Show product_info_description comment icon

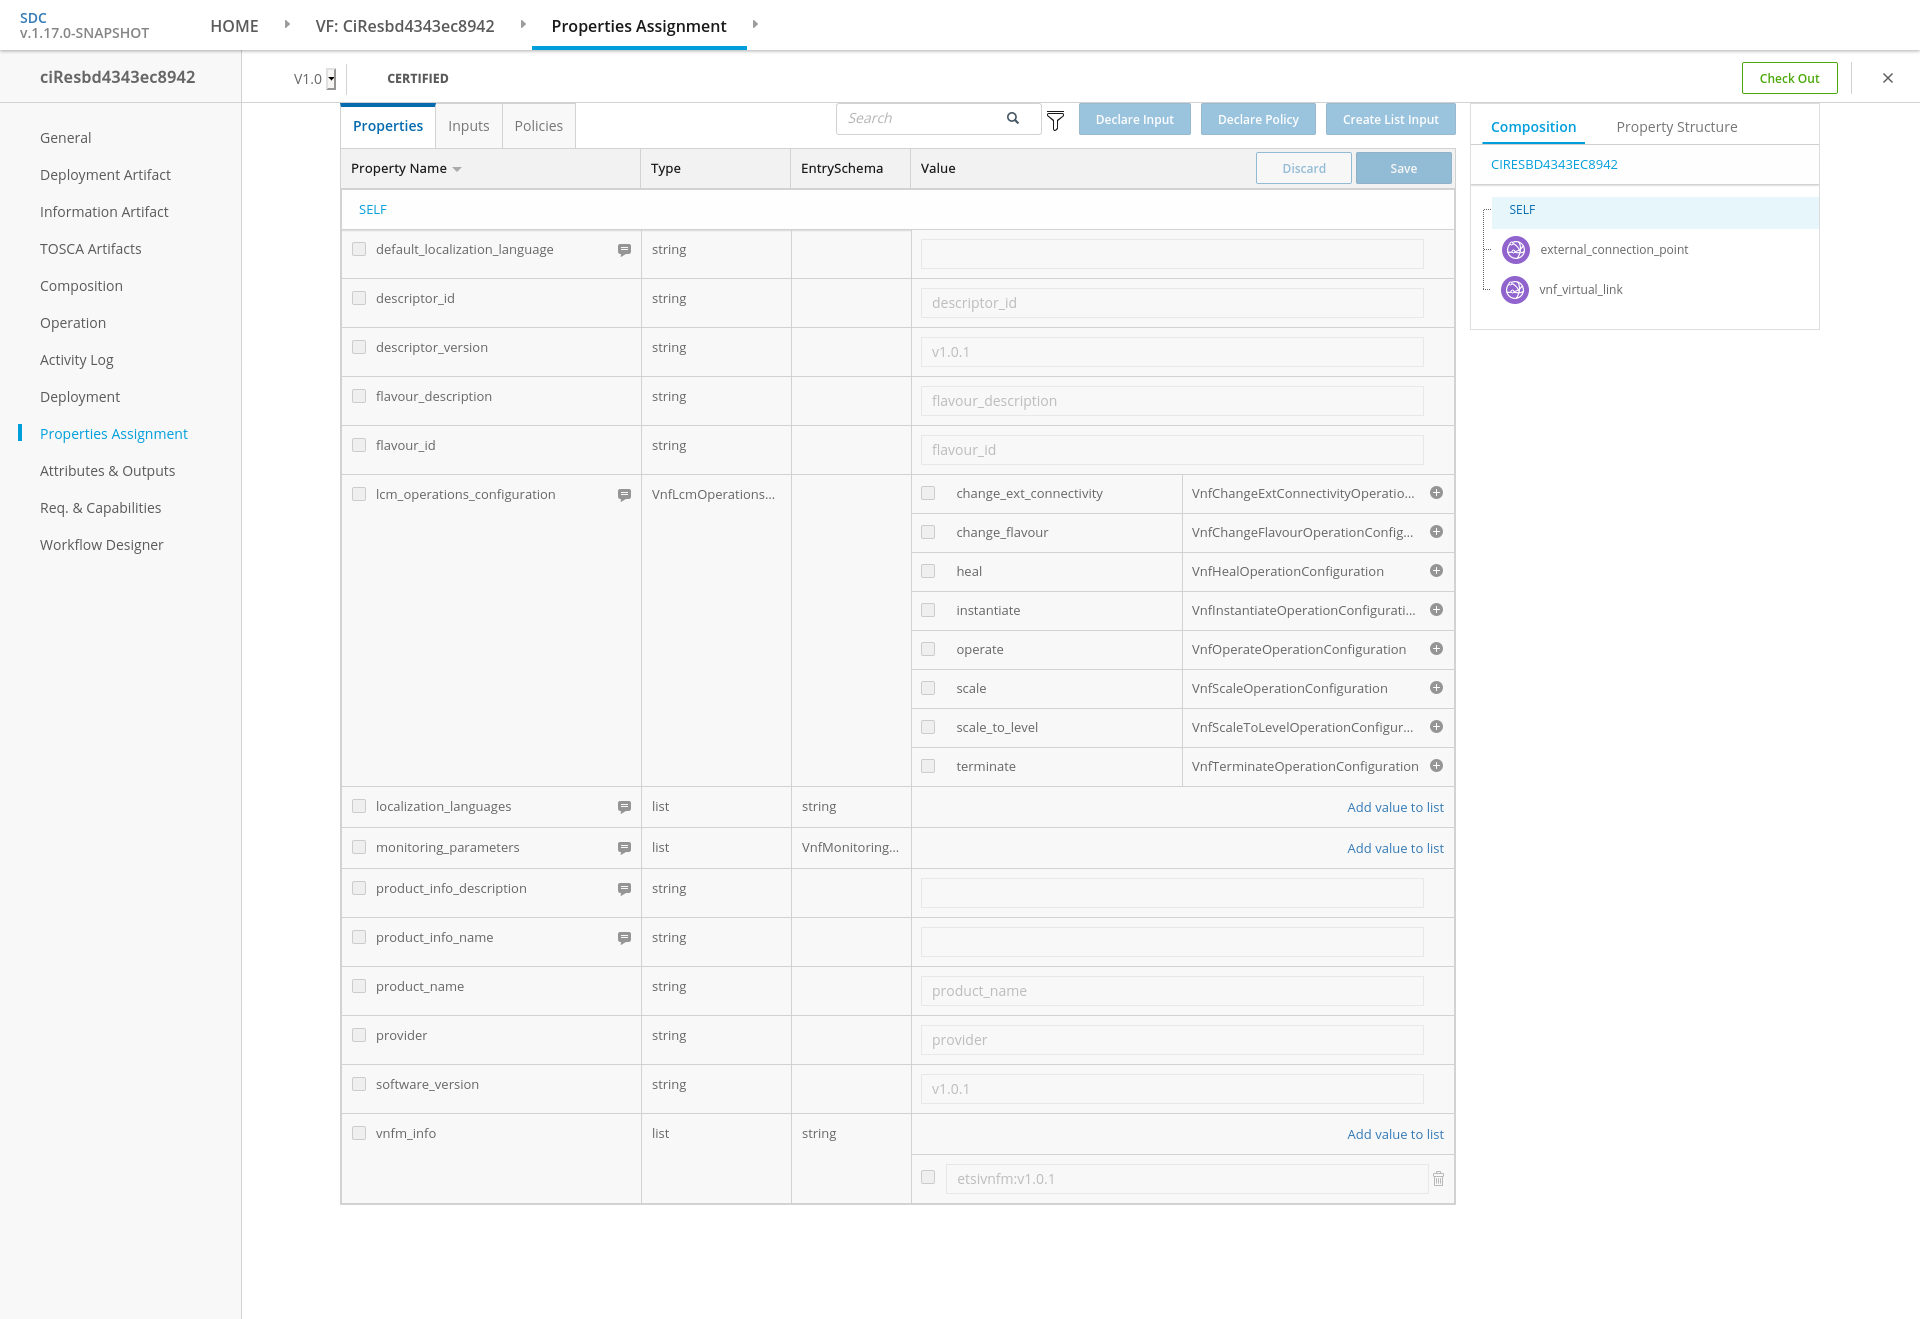pos(624,889)
